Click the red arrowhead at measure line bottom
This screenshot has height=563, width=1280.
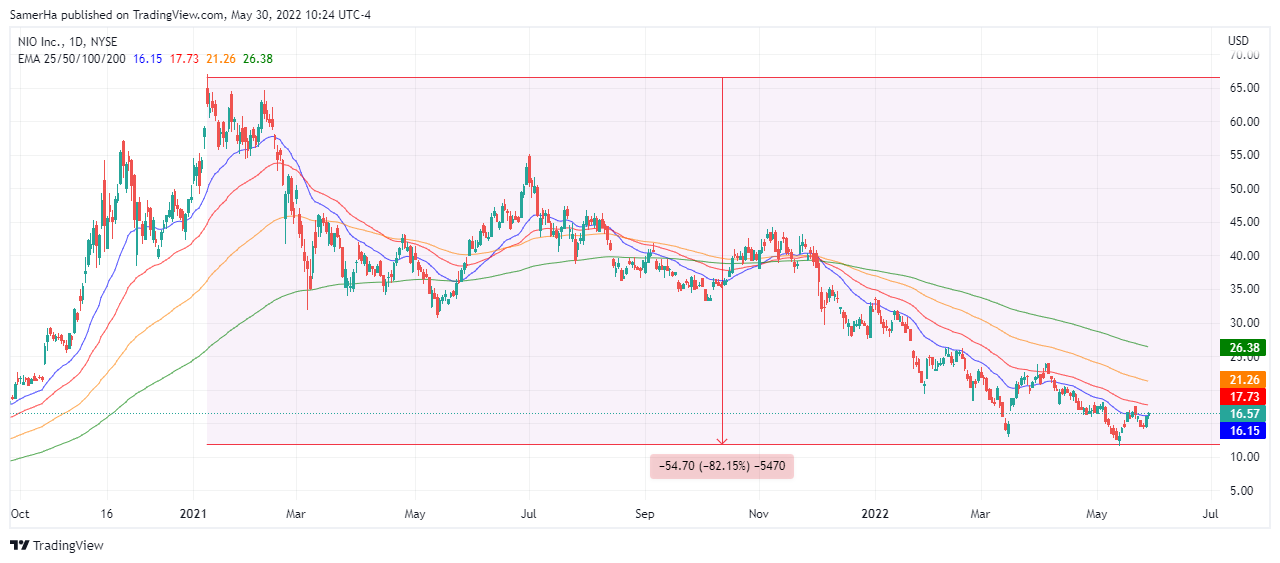(722, 438)
